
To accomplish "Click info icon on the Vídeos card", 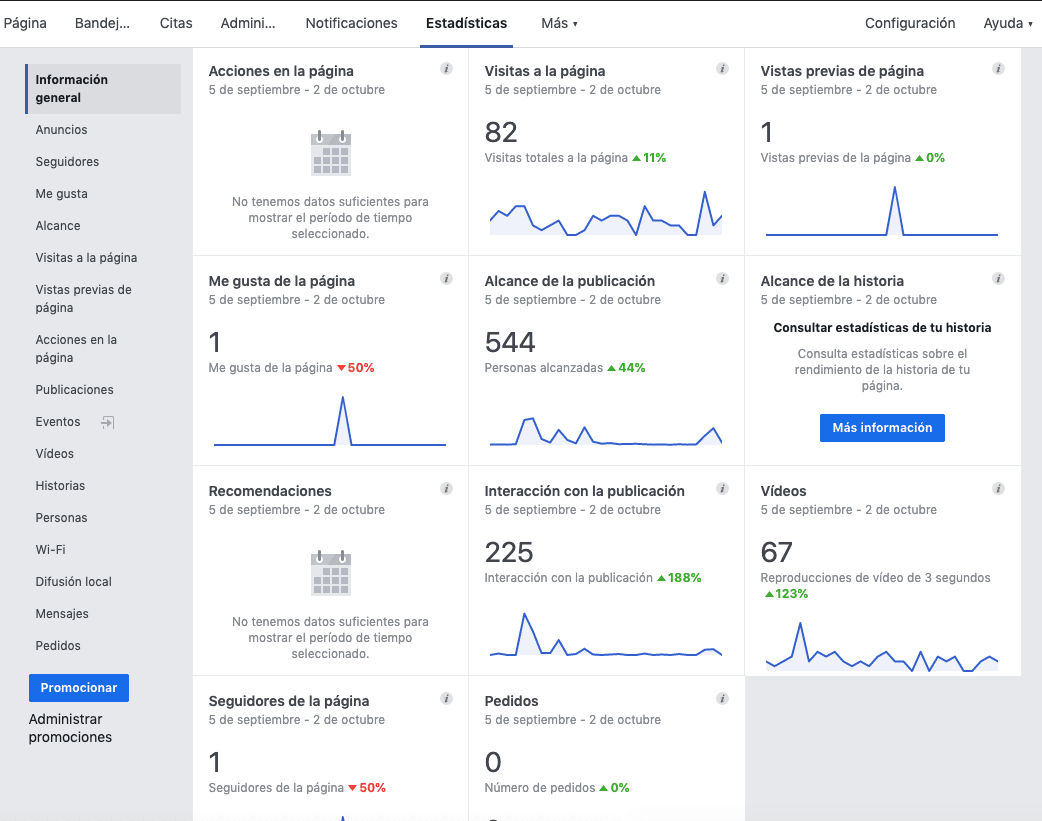I will click(997, 489).
